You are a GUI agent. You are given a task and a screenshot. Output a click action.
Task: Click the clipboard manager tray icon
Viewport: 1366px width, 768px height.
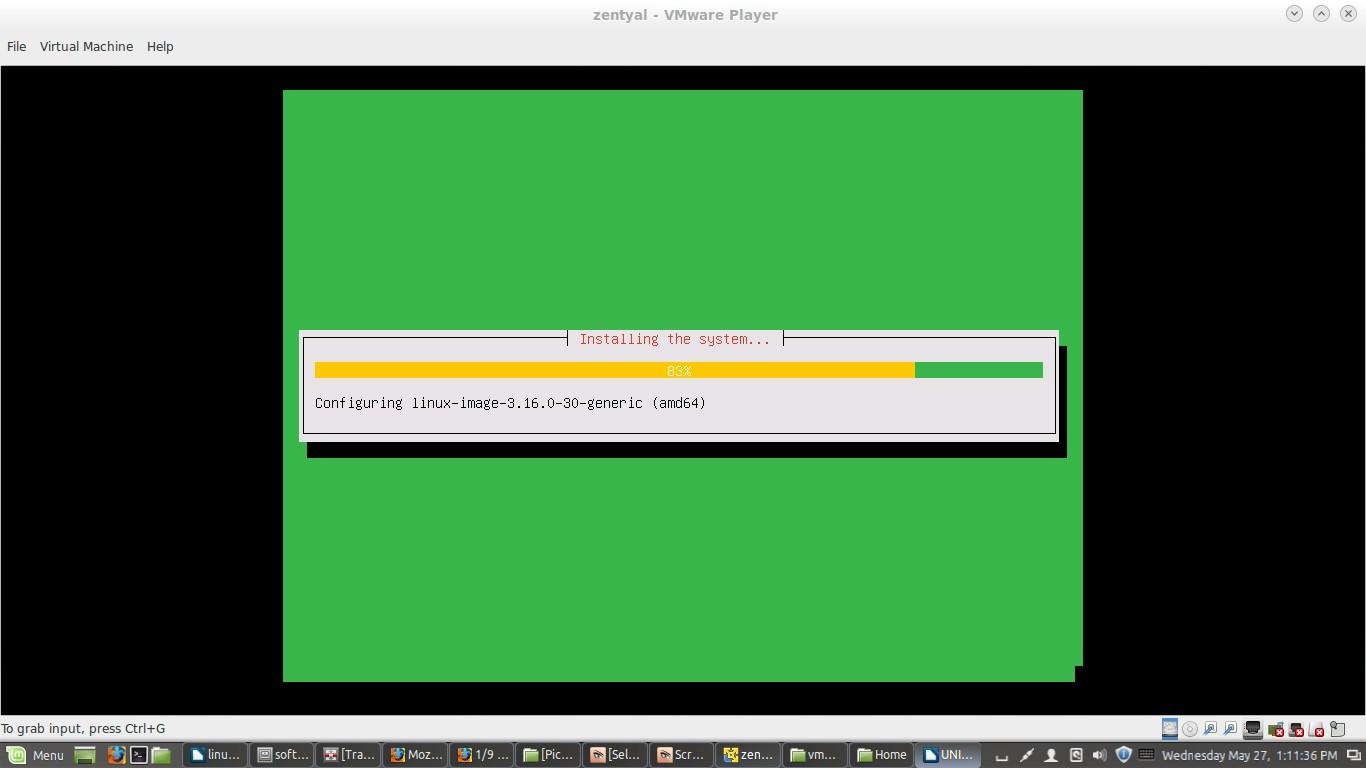click(x=1076, y=755)
